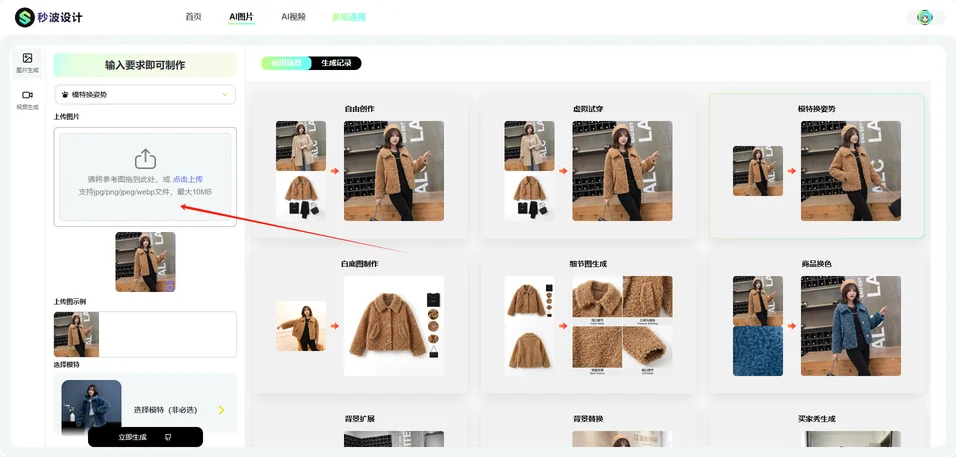Click 选择模特（非必选） text
The image size is (956, 457).
coord(166,410)
